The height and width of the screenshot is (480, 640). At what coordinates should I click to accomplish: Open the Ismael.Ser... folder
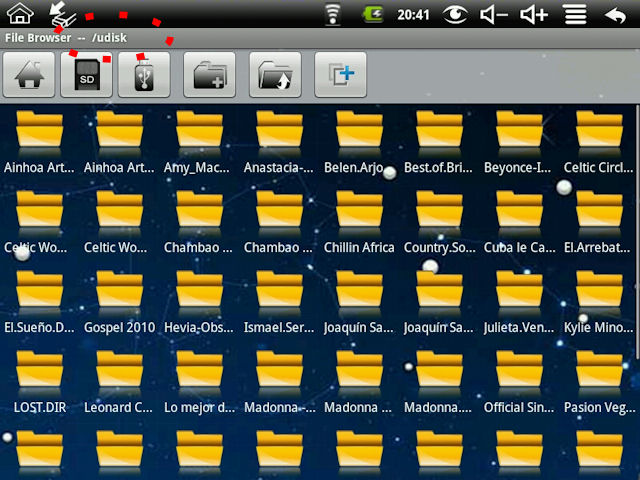click(x=280, y=302)
